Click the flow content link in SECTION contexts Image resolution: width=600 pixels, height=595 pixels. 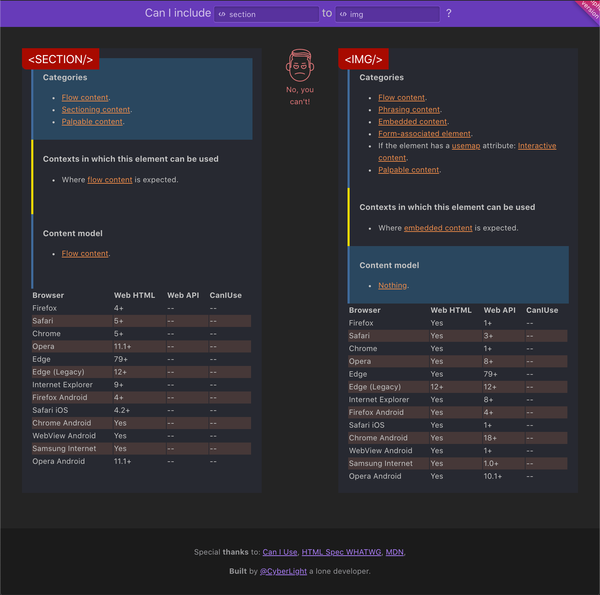110,180
